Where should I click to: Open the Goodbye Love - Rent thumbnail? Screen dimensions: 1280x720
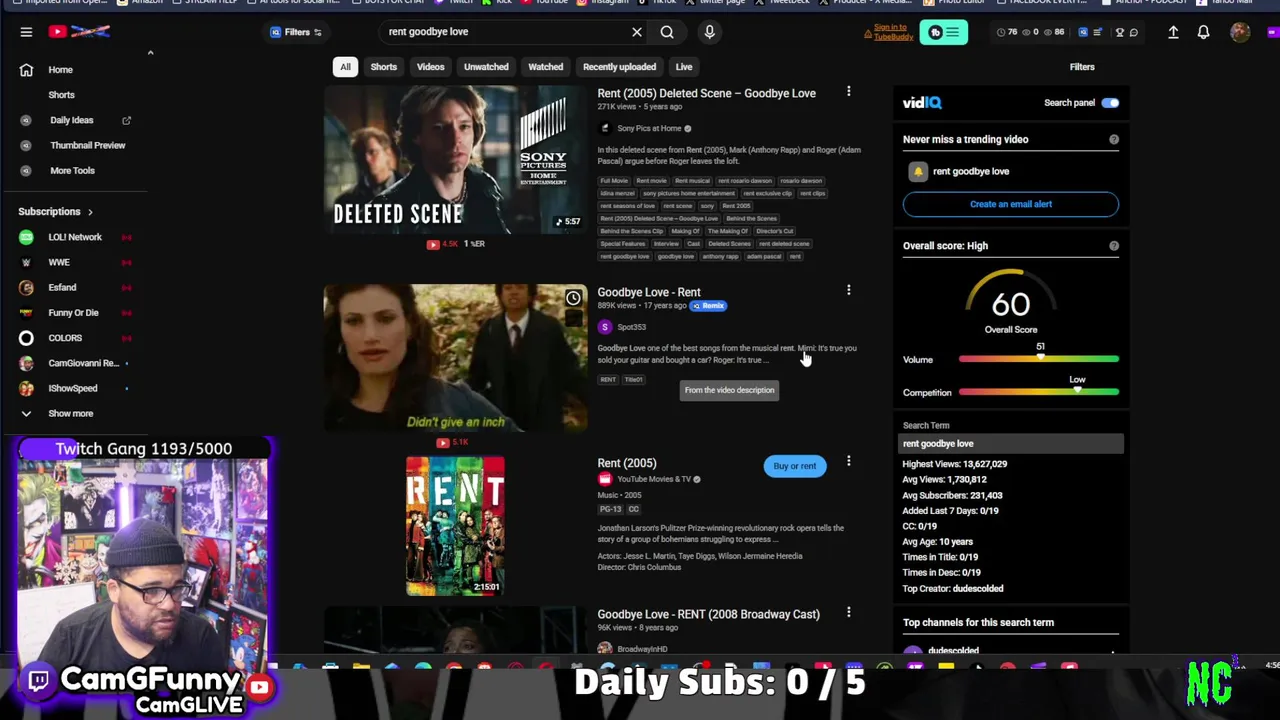455,358
